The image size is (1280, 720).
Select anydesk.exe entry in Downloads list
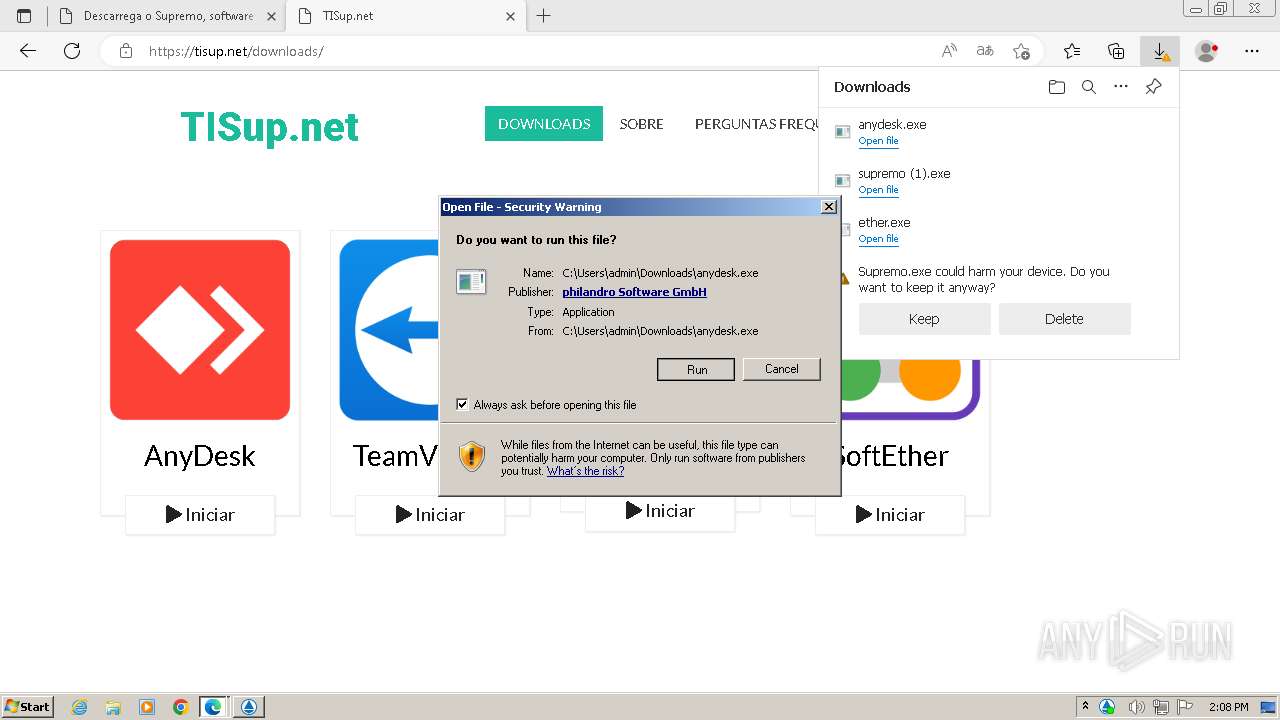(x=998, y=132)
